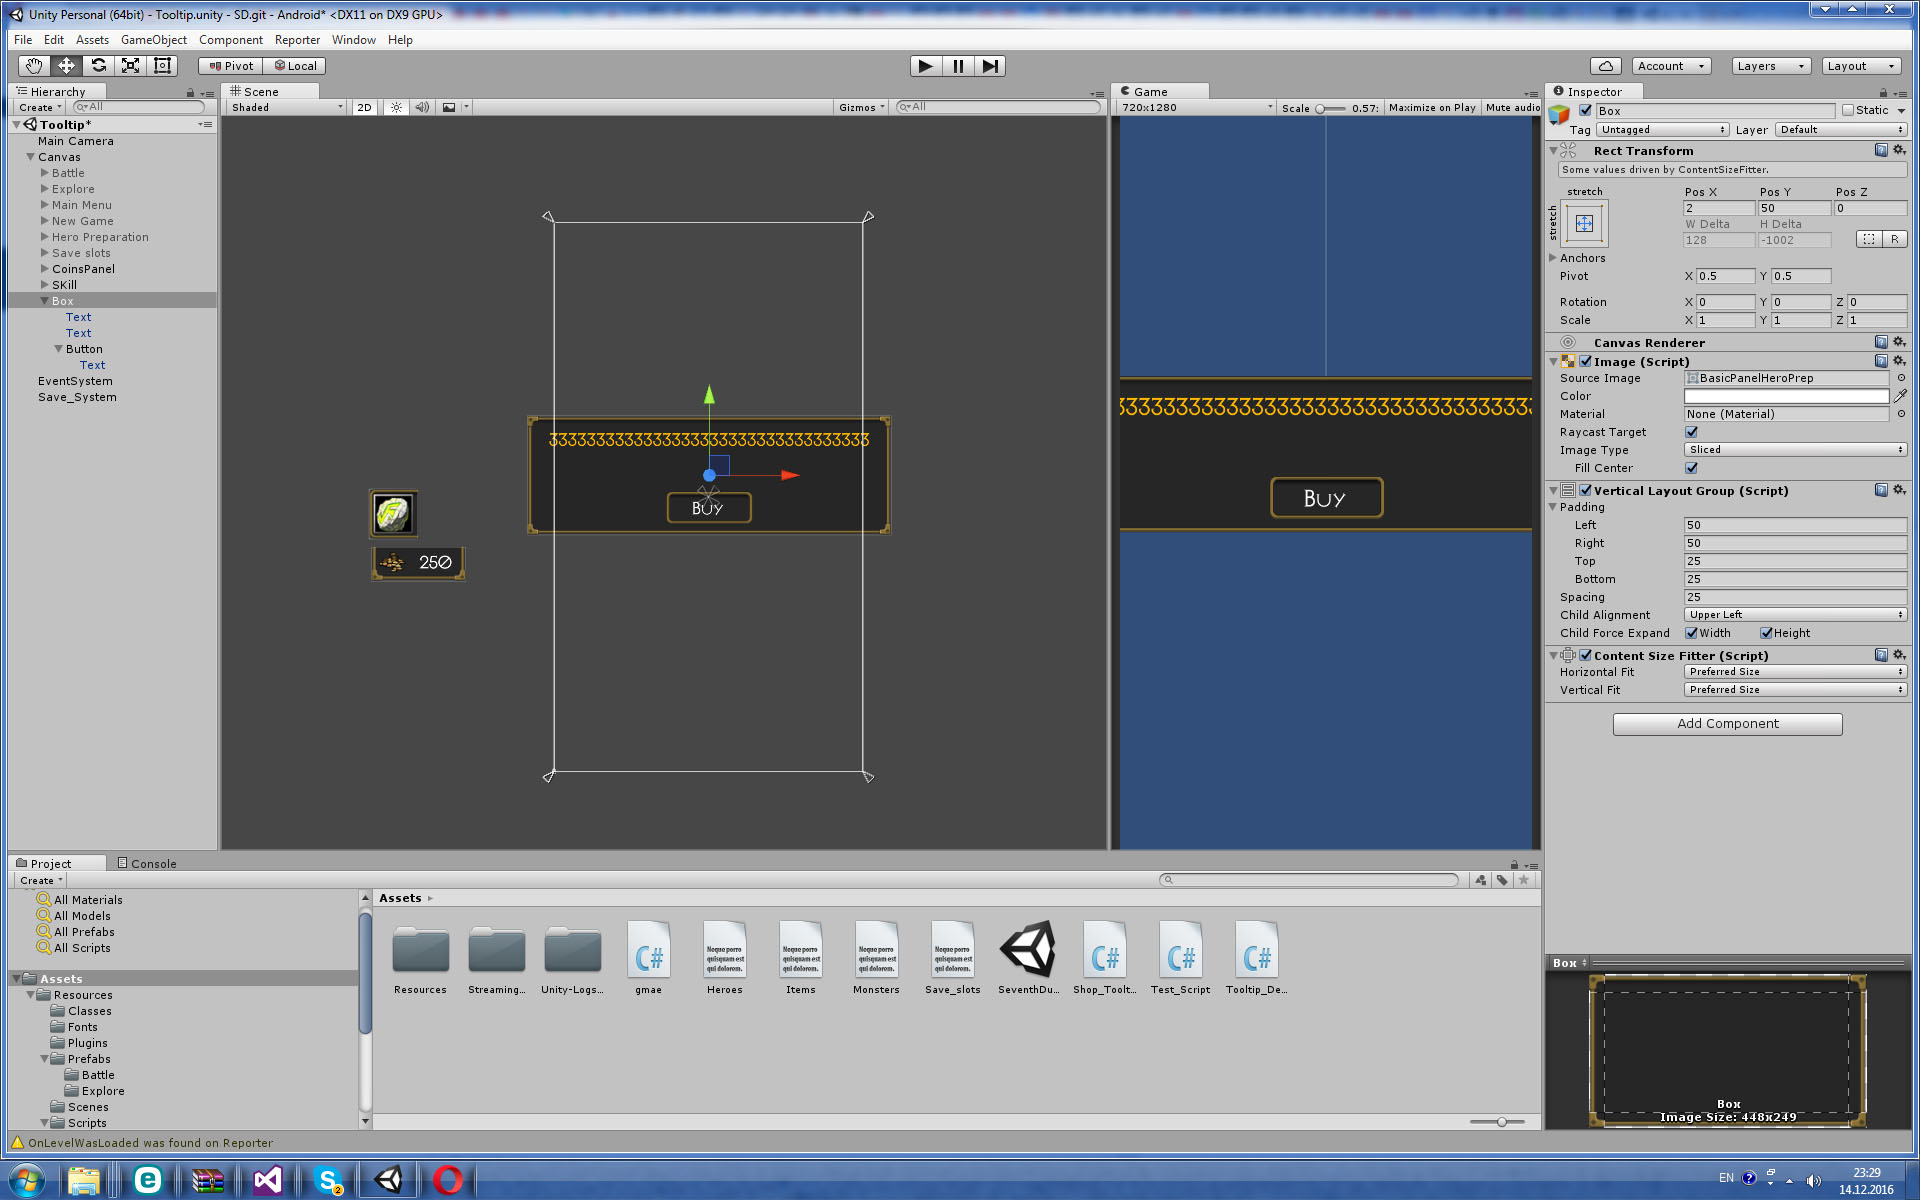The height and width of the screenshot is (1200, 1920).
Task: Open the Window menu
Action: 354,40
